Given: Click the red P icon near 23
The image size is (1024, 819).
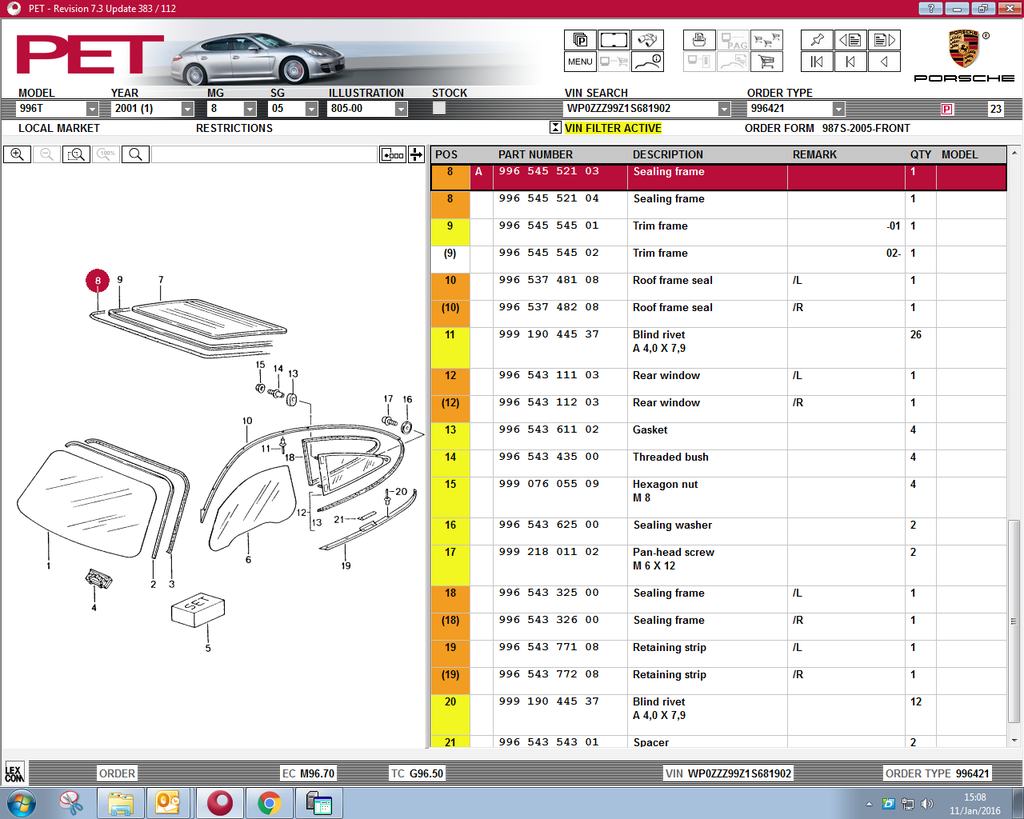Looking at the screenshot, I should point(947,109).
